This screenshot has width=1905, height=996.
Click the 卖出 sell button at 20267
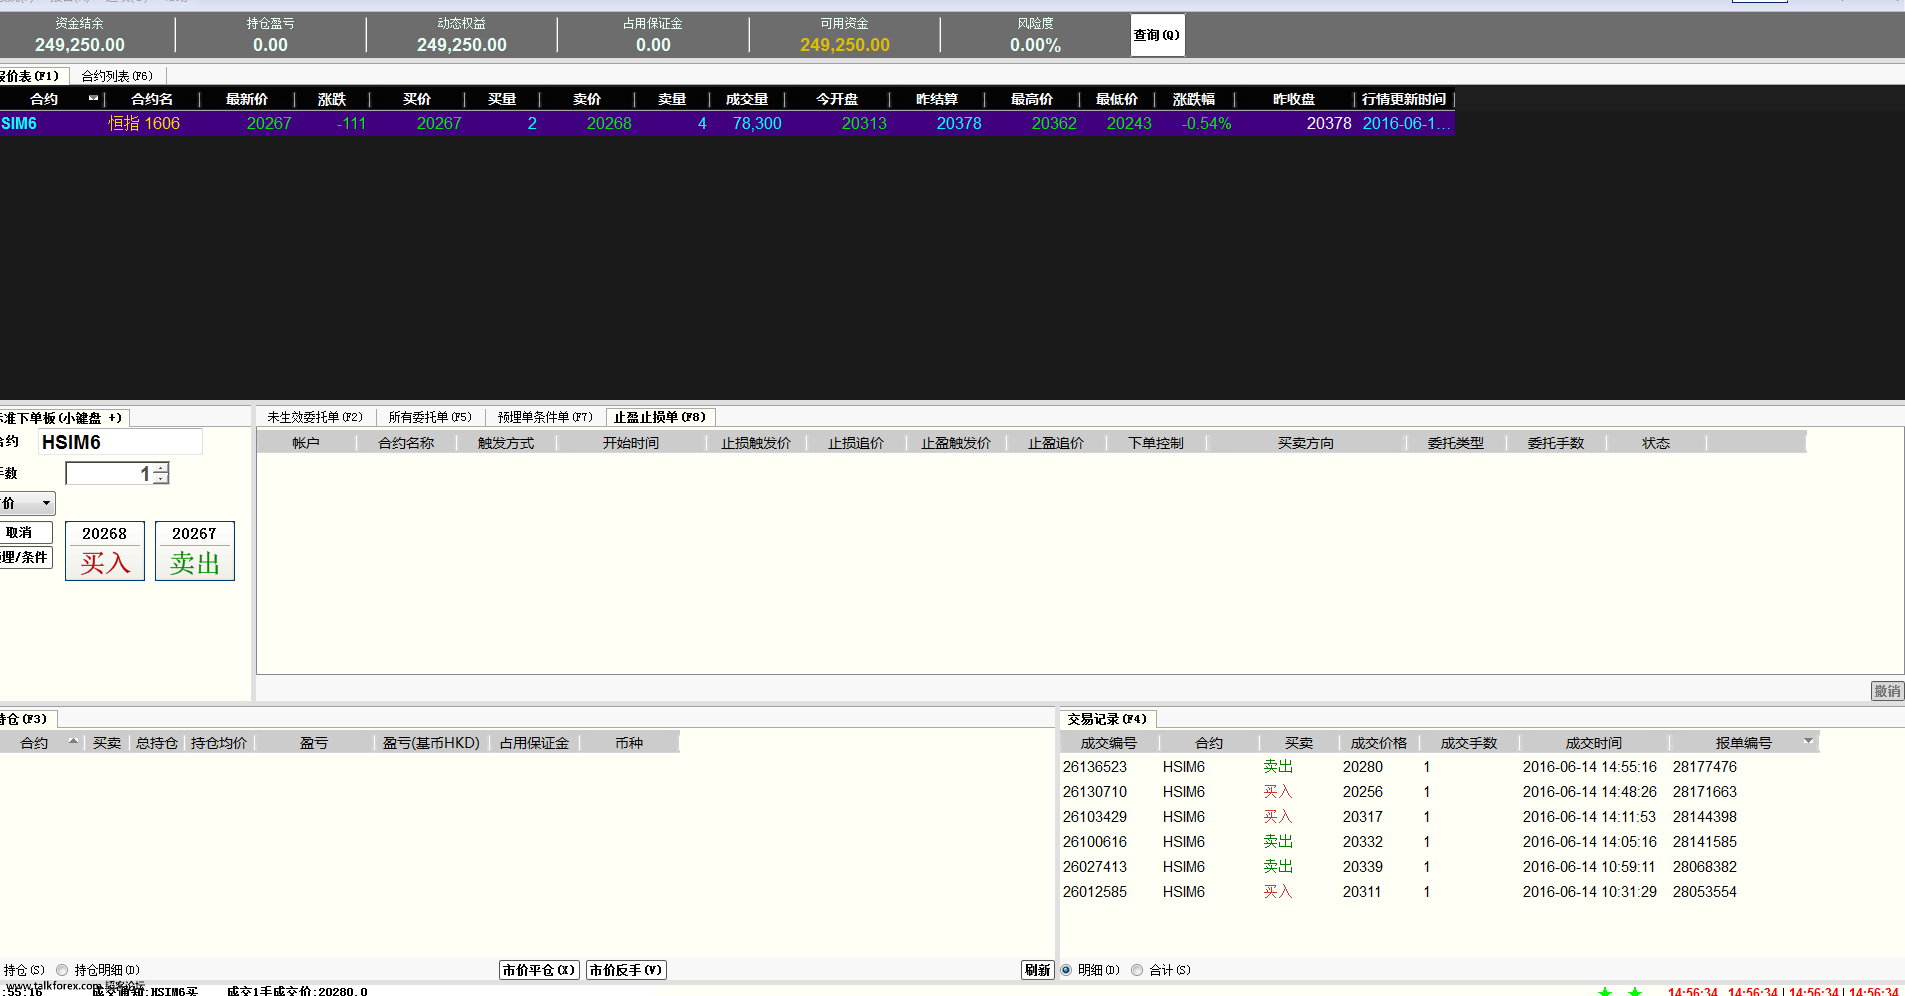(x=195, y=551)
